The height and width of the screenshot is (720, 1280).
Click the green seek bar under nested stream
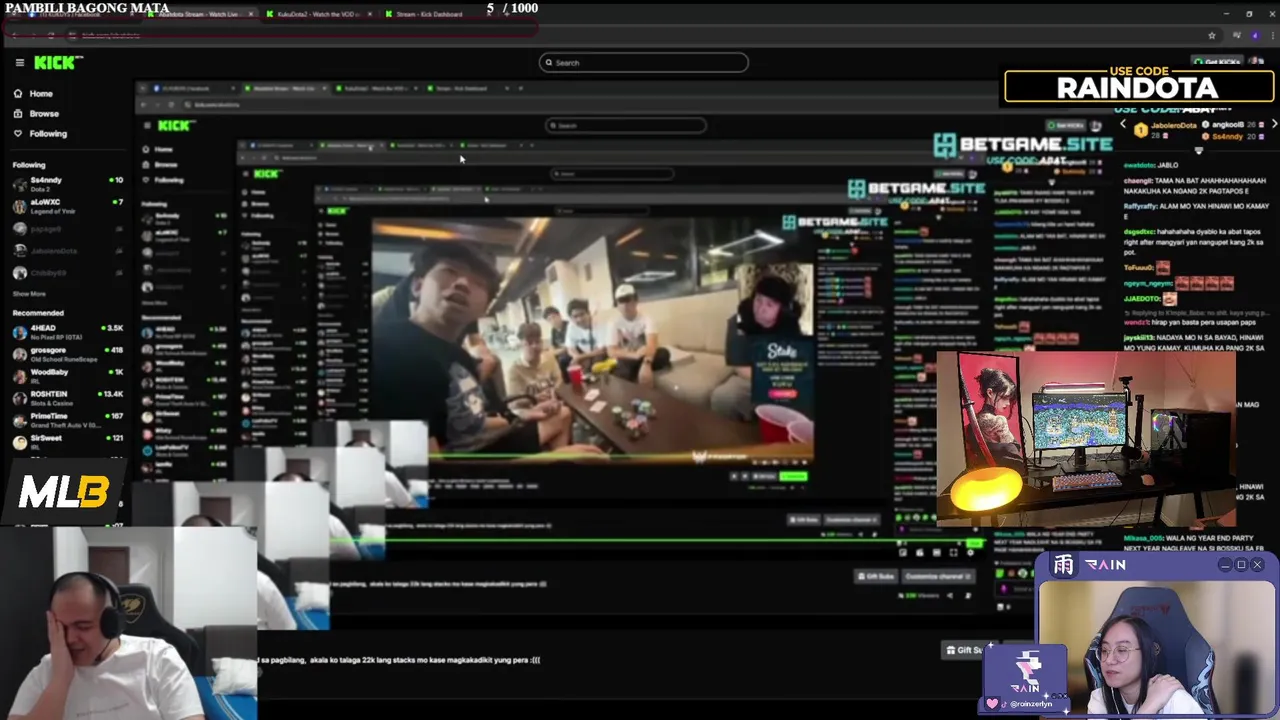point(660,541)
